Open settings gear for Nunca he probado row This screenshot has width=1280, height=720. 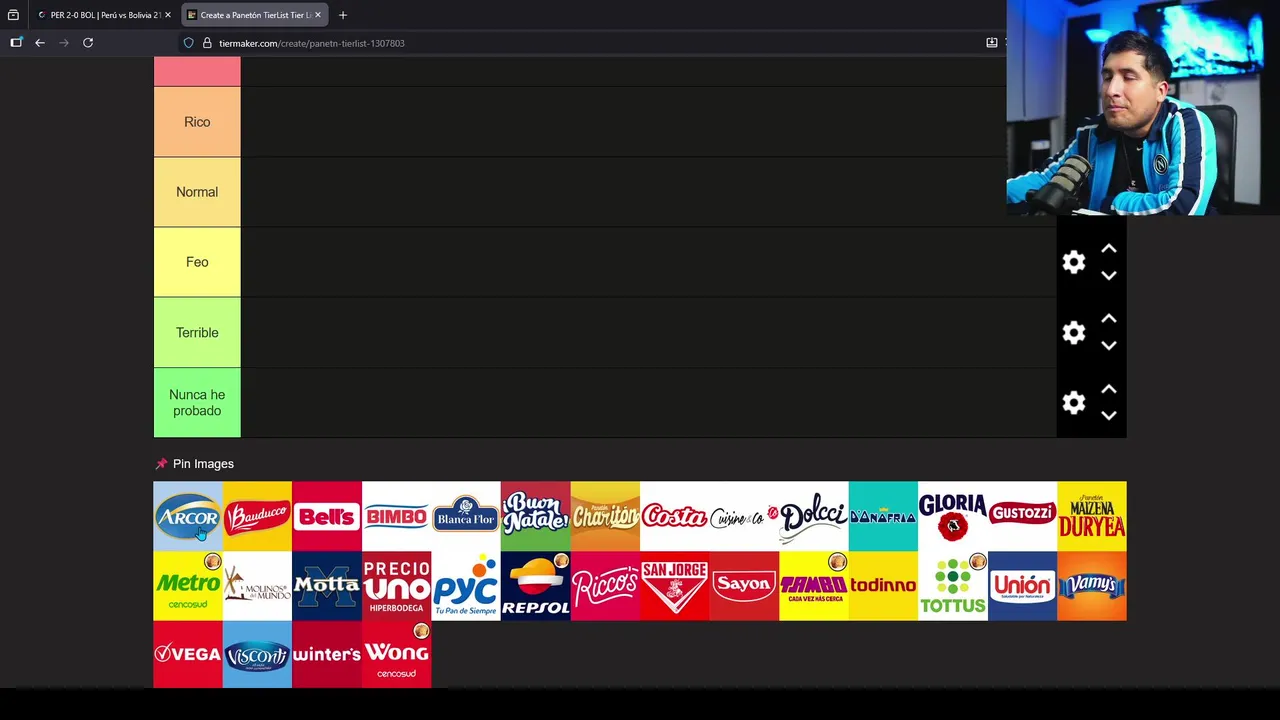click(x=1074, y=403)
